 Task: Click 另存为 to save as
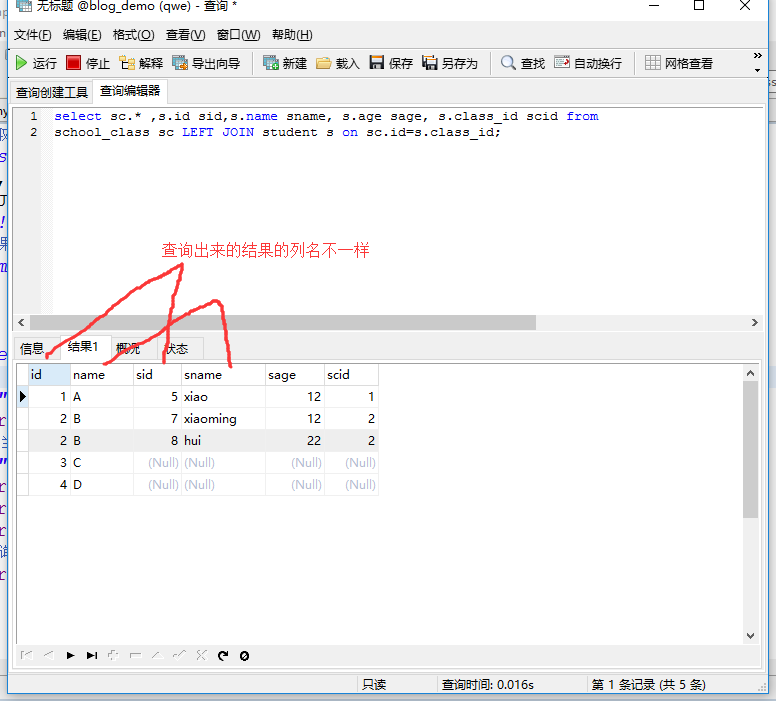coord(449,63)
